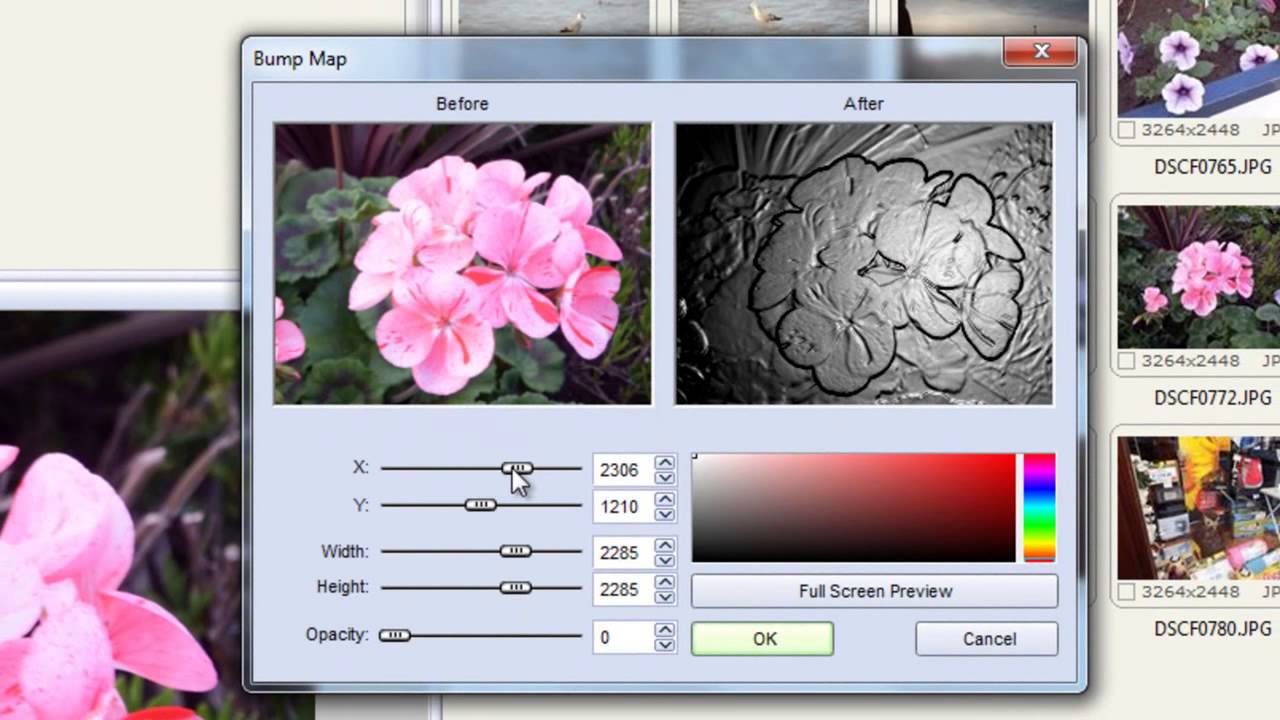Select the checkbox under the DSCF0772.JPG image
This screenshot has width=1280, height=720.
coord(1126,361)
